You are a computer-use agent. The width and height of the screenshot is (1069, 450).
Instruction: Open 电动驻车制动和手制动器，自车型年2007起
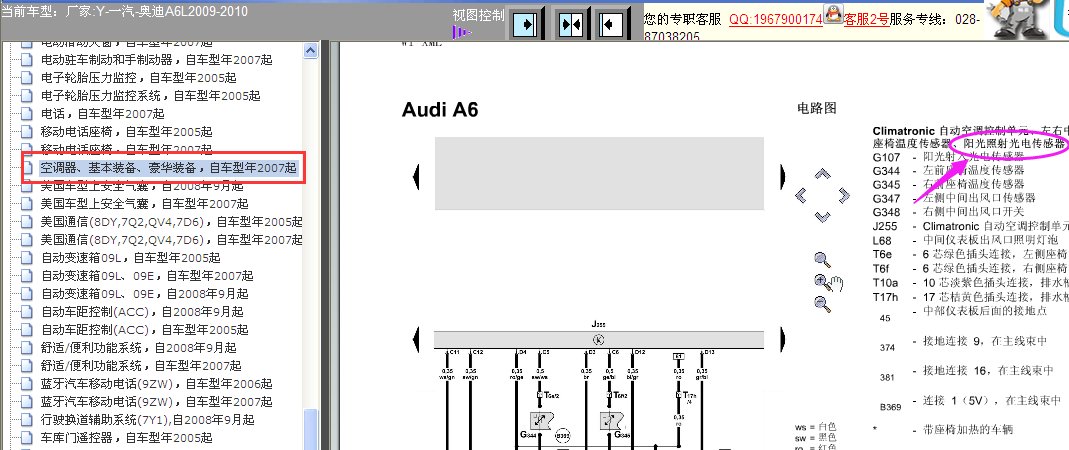click(x=157, y=60)
